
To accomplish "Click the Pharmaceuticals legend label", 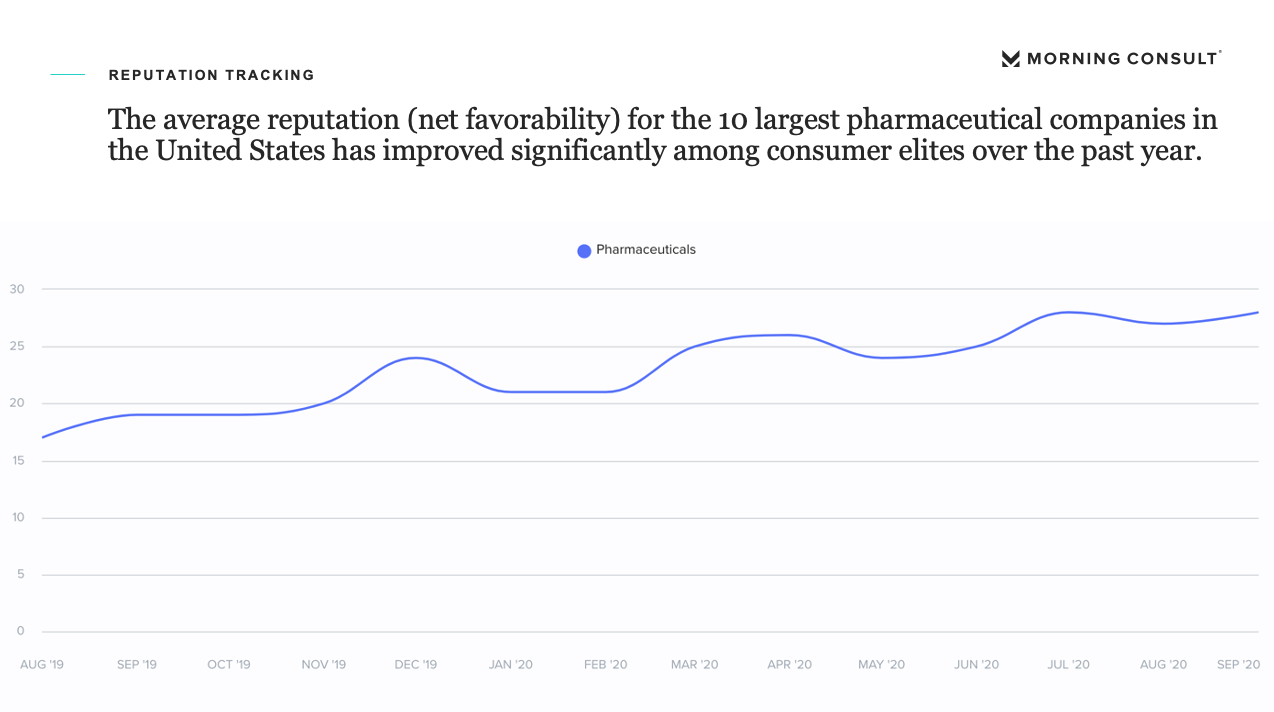I will coord(645,250).
